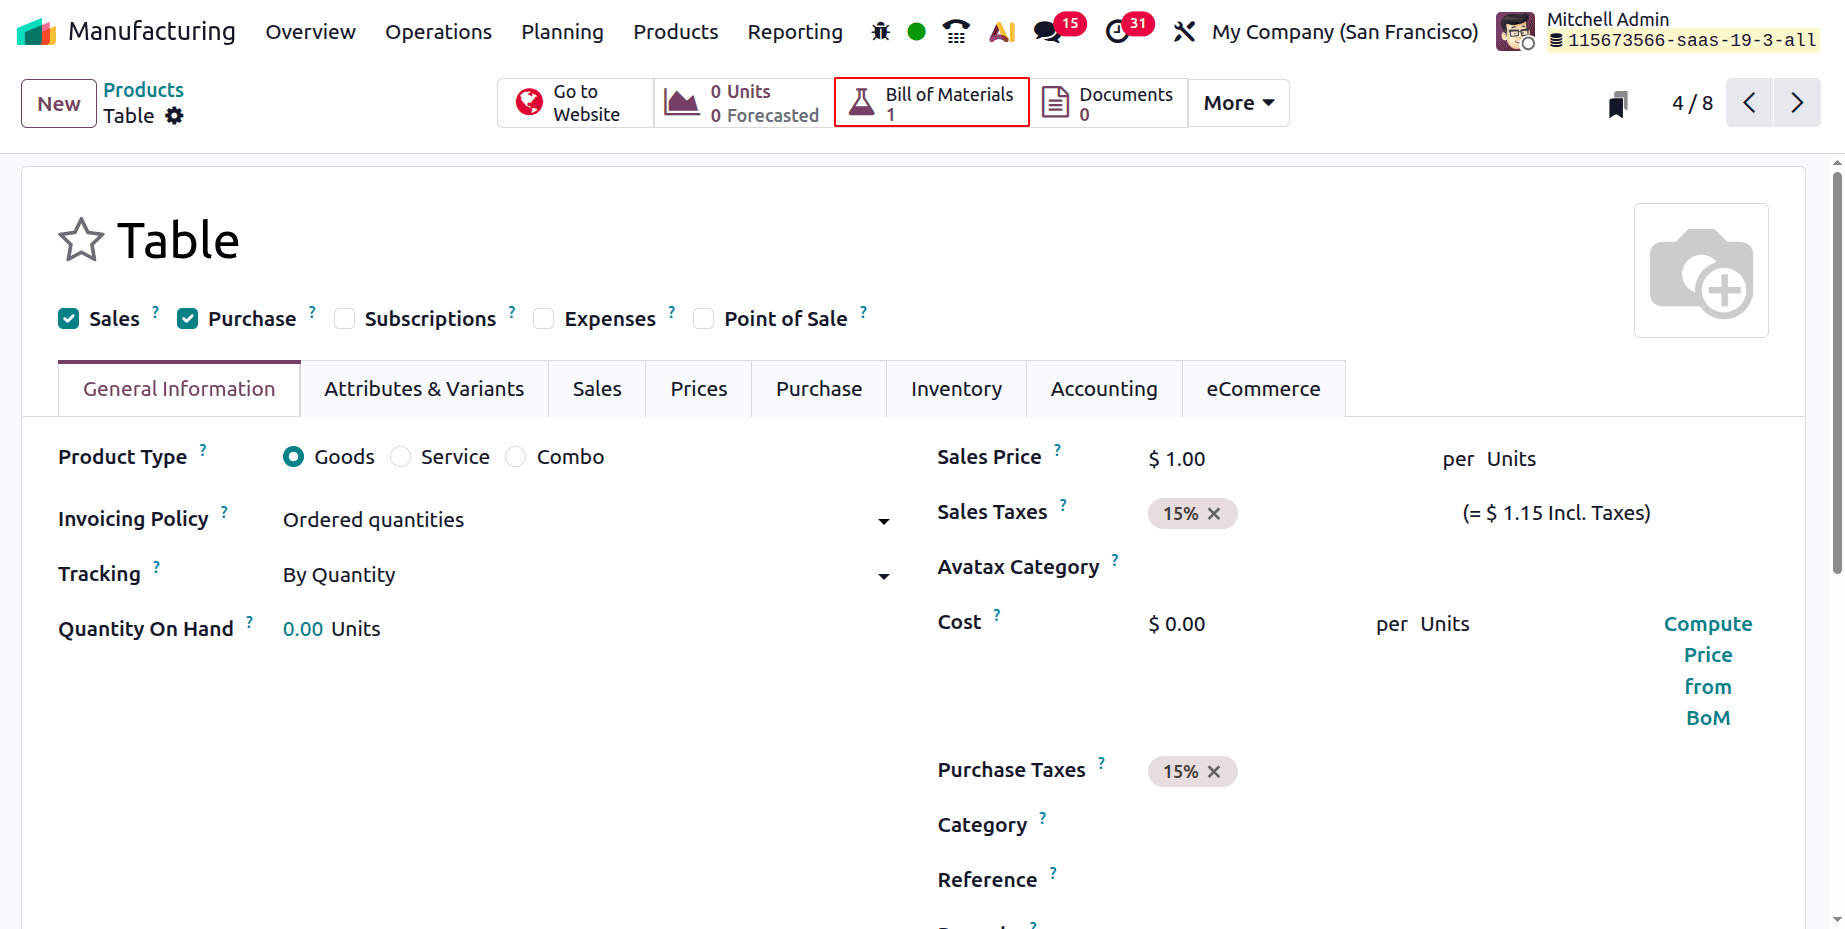Open the VoIP phone icon

(956, 32)
